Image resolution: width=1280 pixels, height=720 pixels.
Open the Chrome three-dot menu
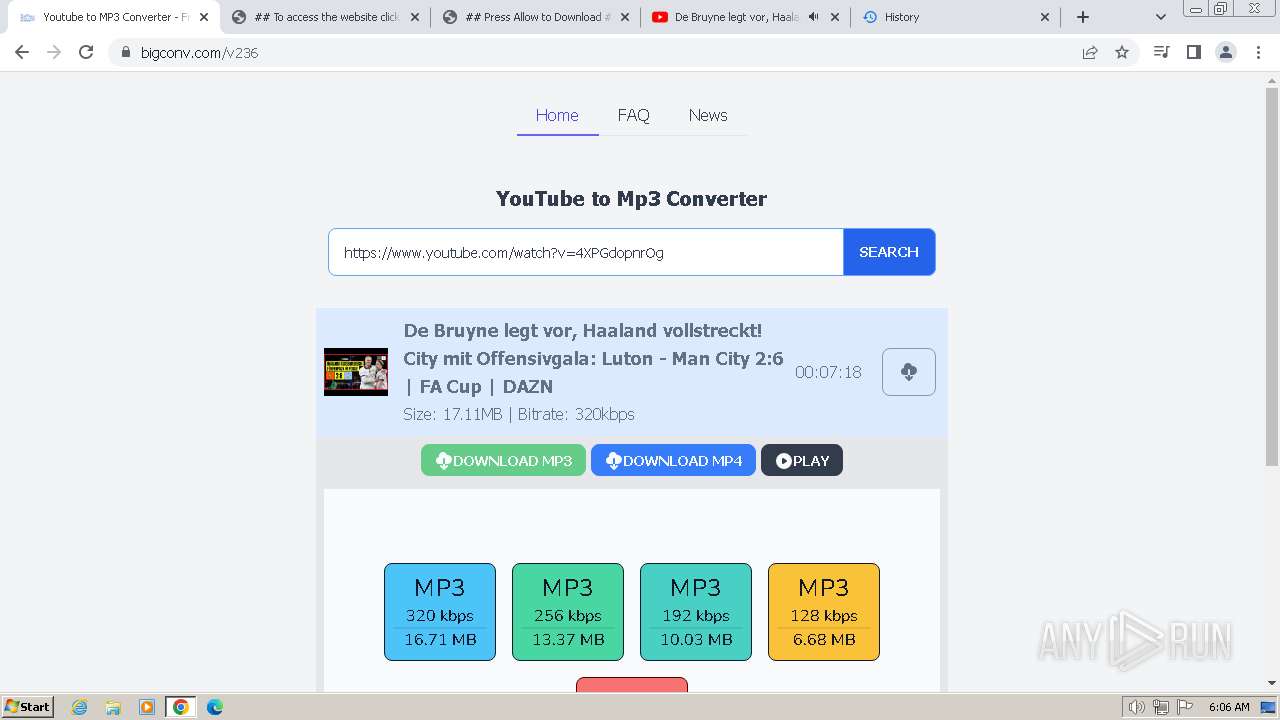tap(1258, 52)
